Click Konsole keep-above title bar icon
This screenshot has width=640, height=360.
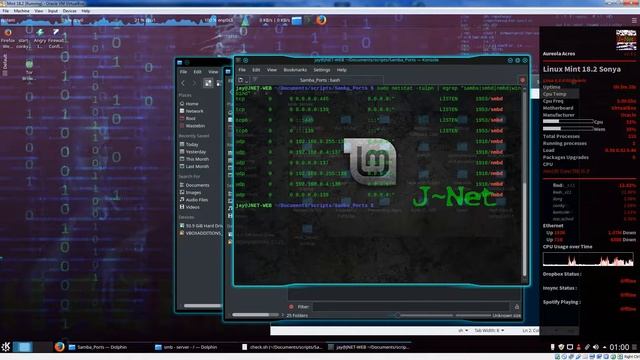coord(246,60)
